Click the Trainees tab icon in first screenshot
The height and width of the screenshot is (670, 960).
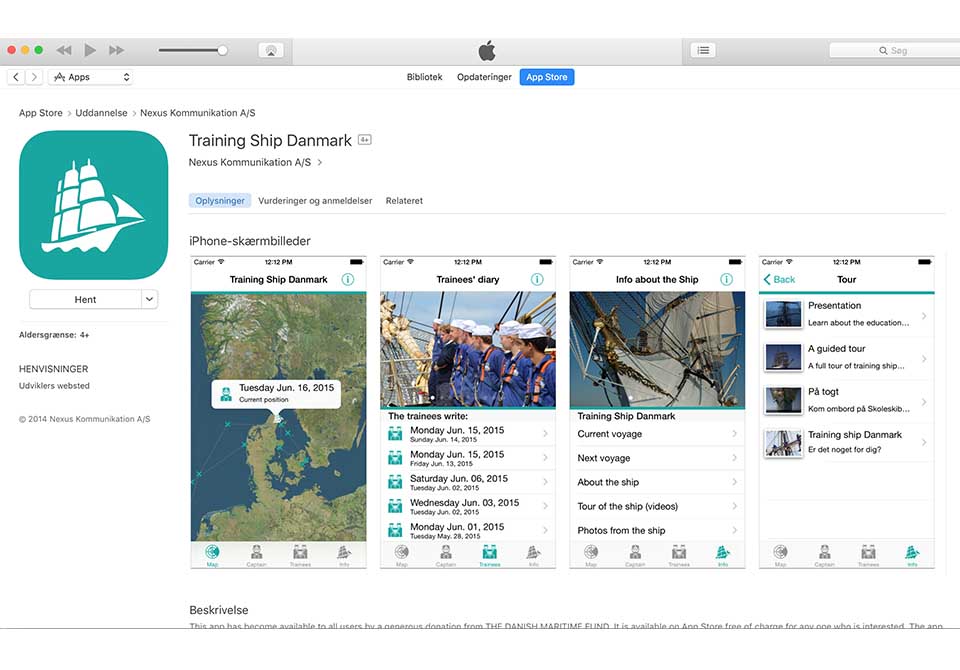(x=300, y=555)
